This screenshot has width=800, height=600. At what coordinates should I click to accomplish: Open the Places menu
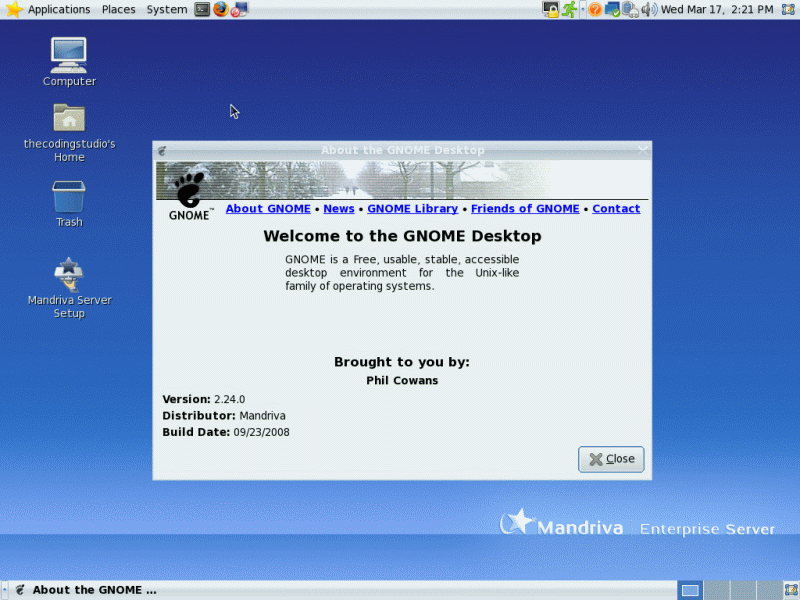118,9
